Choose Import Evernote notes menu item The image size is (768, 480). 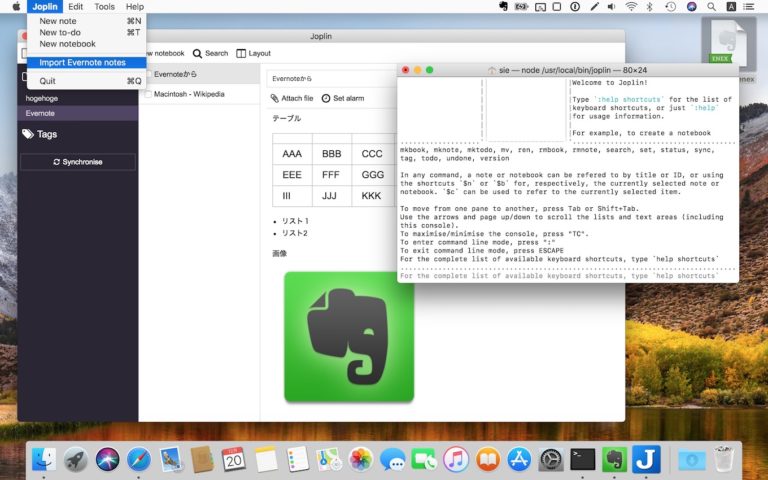tap(82, 62)
